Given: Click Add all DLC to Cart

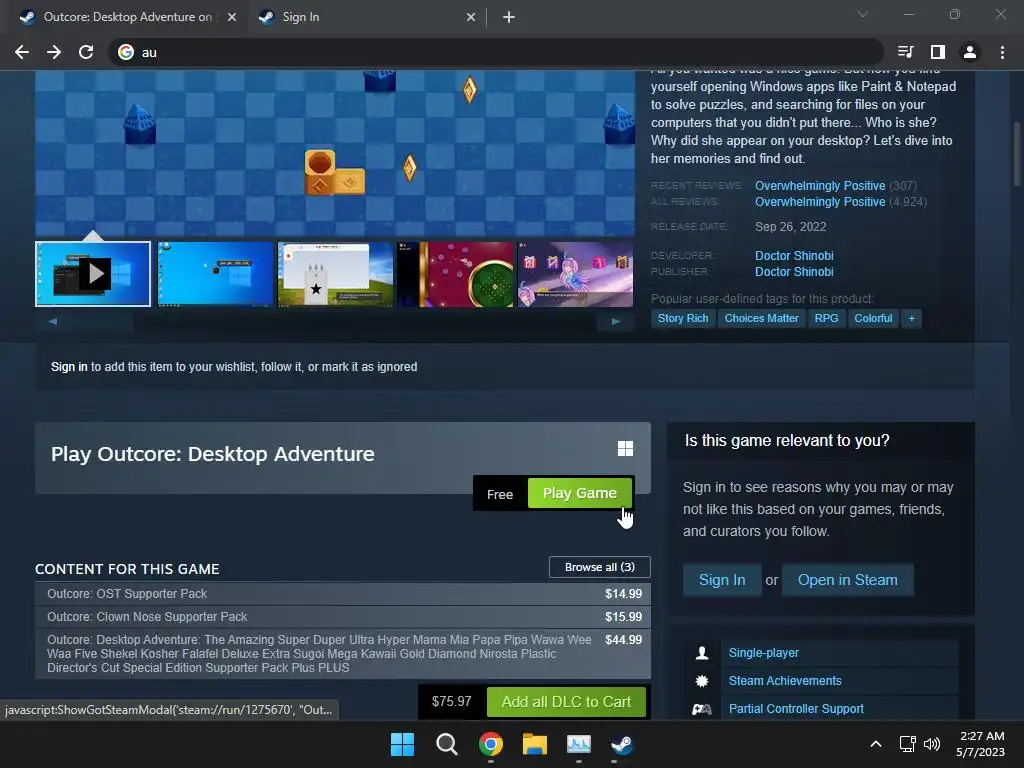Looking at the screenshot, I should (x=566, y=701).
